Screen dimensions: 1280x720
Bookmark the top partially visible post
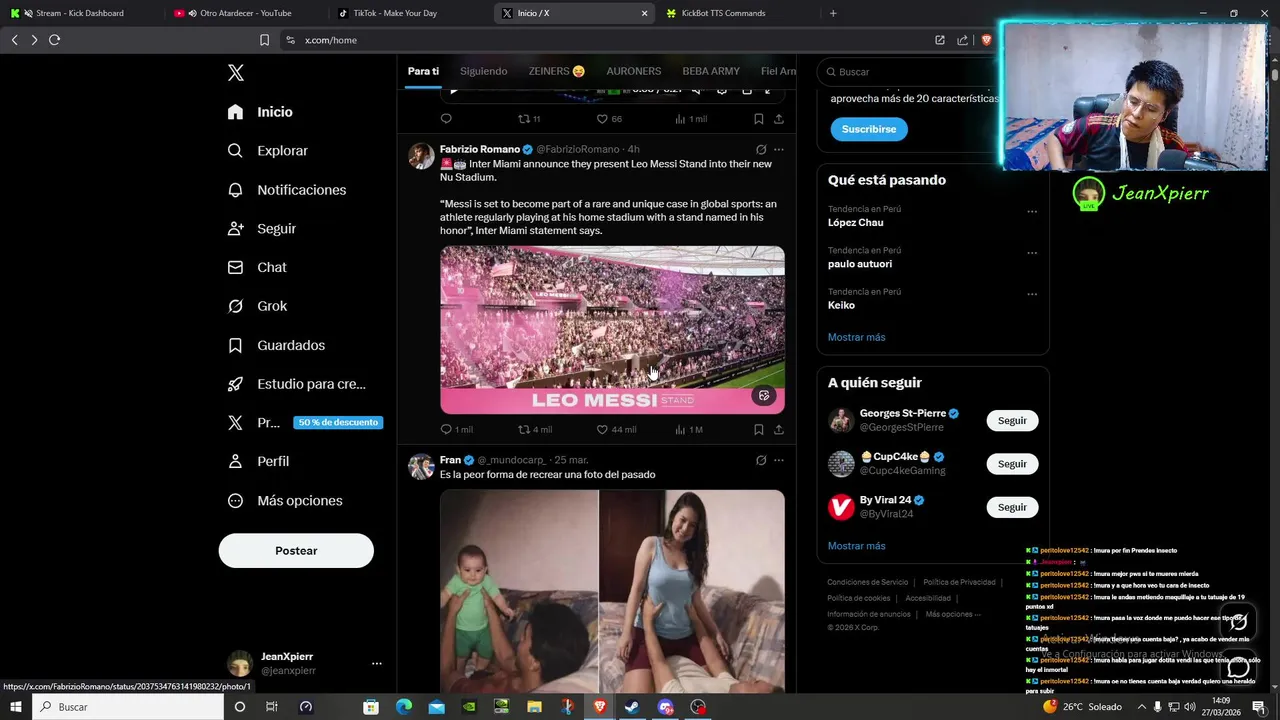[759, 118]
